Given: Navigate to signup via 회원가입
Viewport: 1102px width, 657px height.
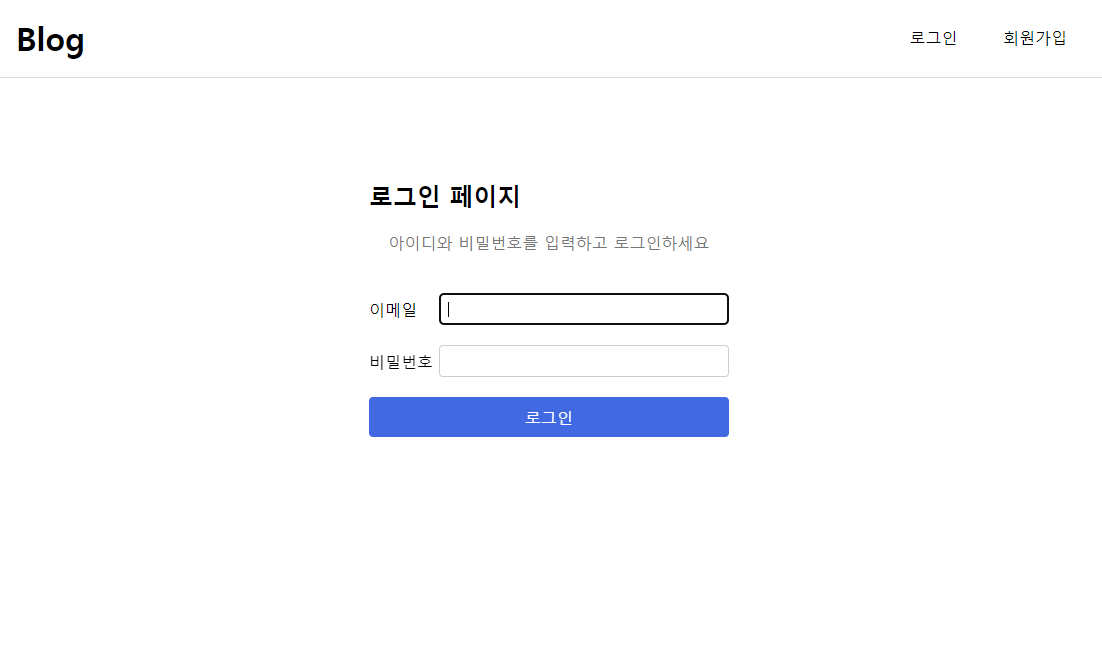Looking at the screenshot, I should click(x=1034, y=38).
